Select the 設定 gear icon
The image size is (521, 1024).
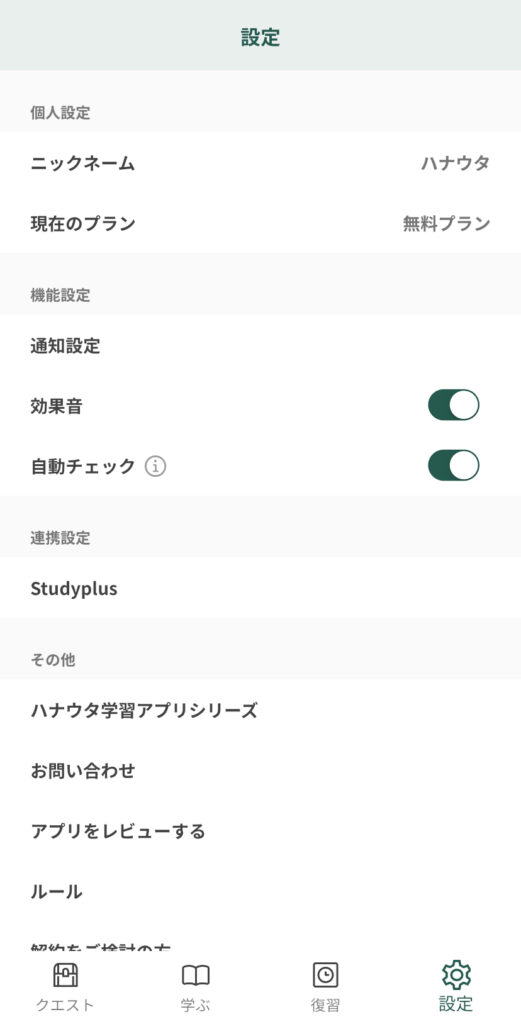point(456,975)
